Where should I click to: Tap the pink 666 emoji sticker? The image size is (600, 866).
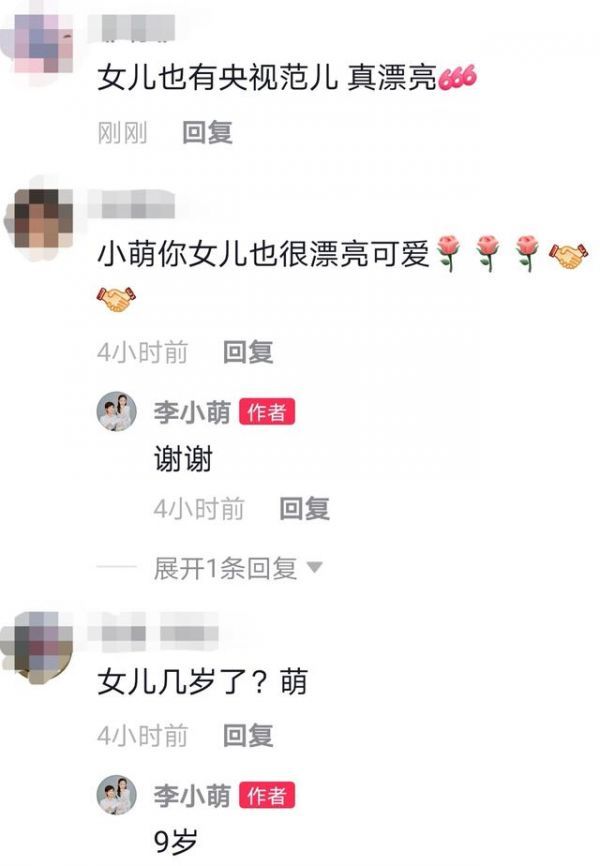pyautogui.click(x=456, y=78)
